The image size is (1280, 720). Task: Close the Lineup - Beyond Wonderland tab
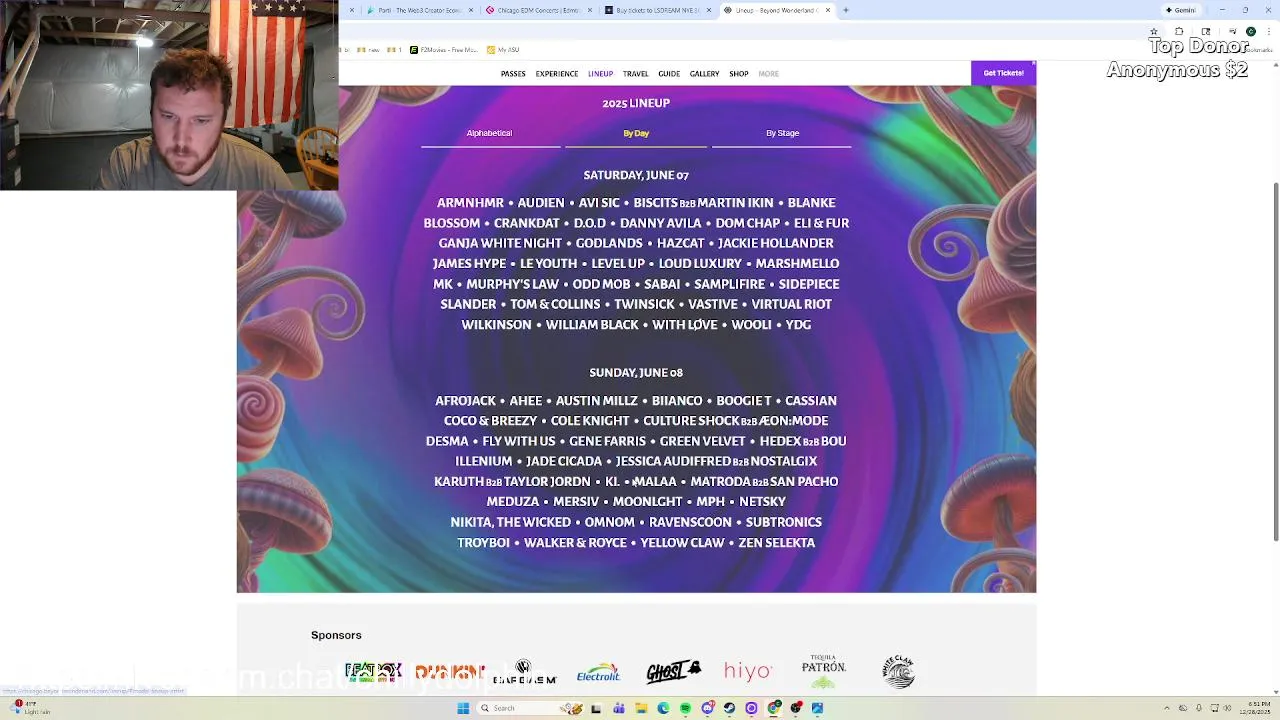(827, 10)
